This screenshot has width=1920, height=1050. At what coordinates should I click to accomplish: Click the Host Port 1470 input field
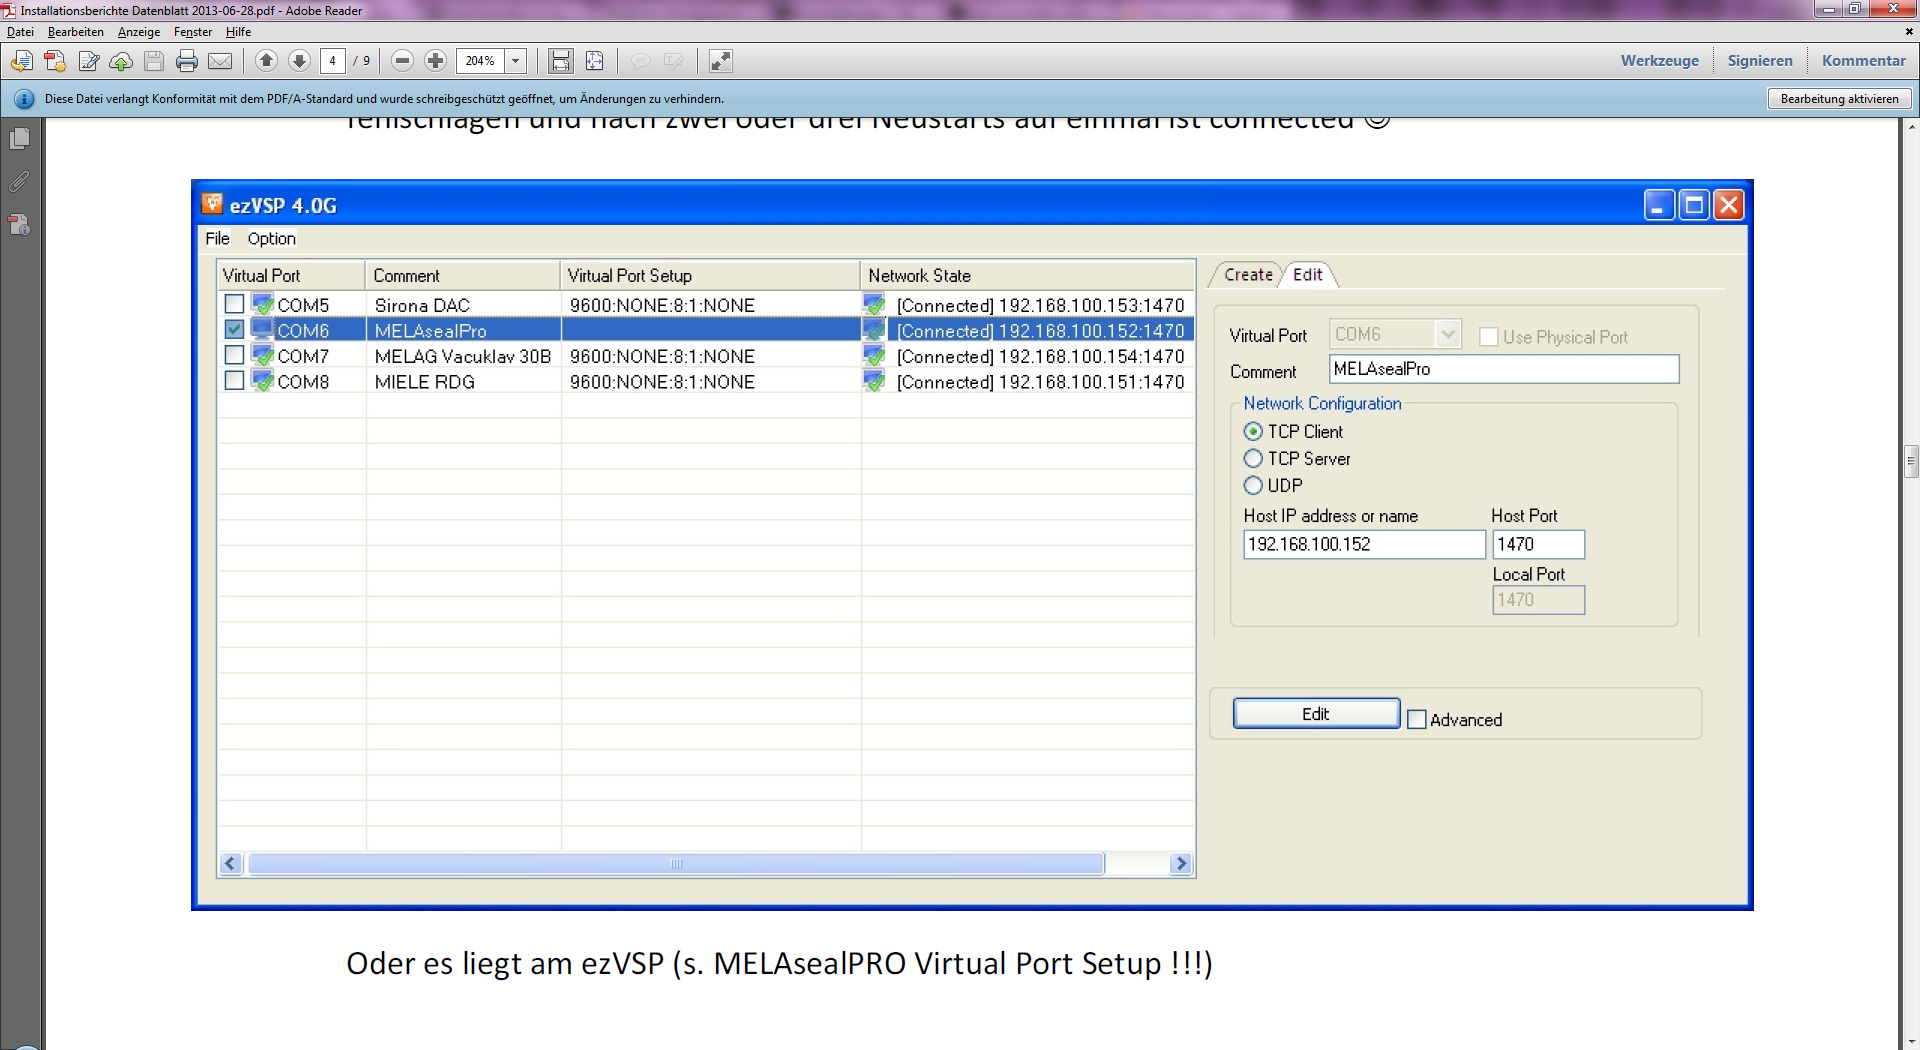coord(1538,544)
